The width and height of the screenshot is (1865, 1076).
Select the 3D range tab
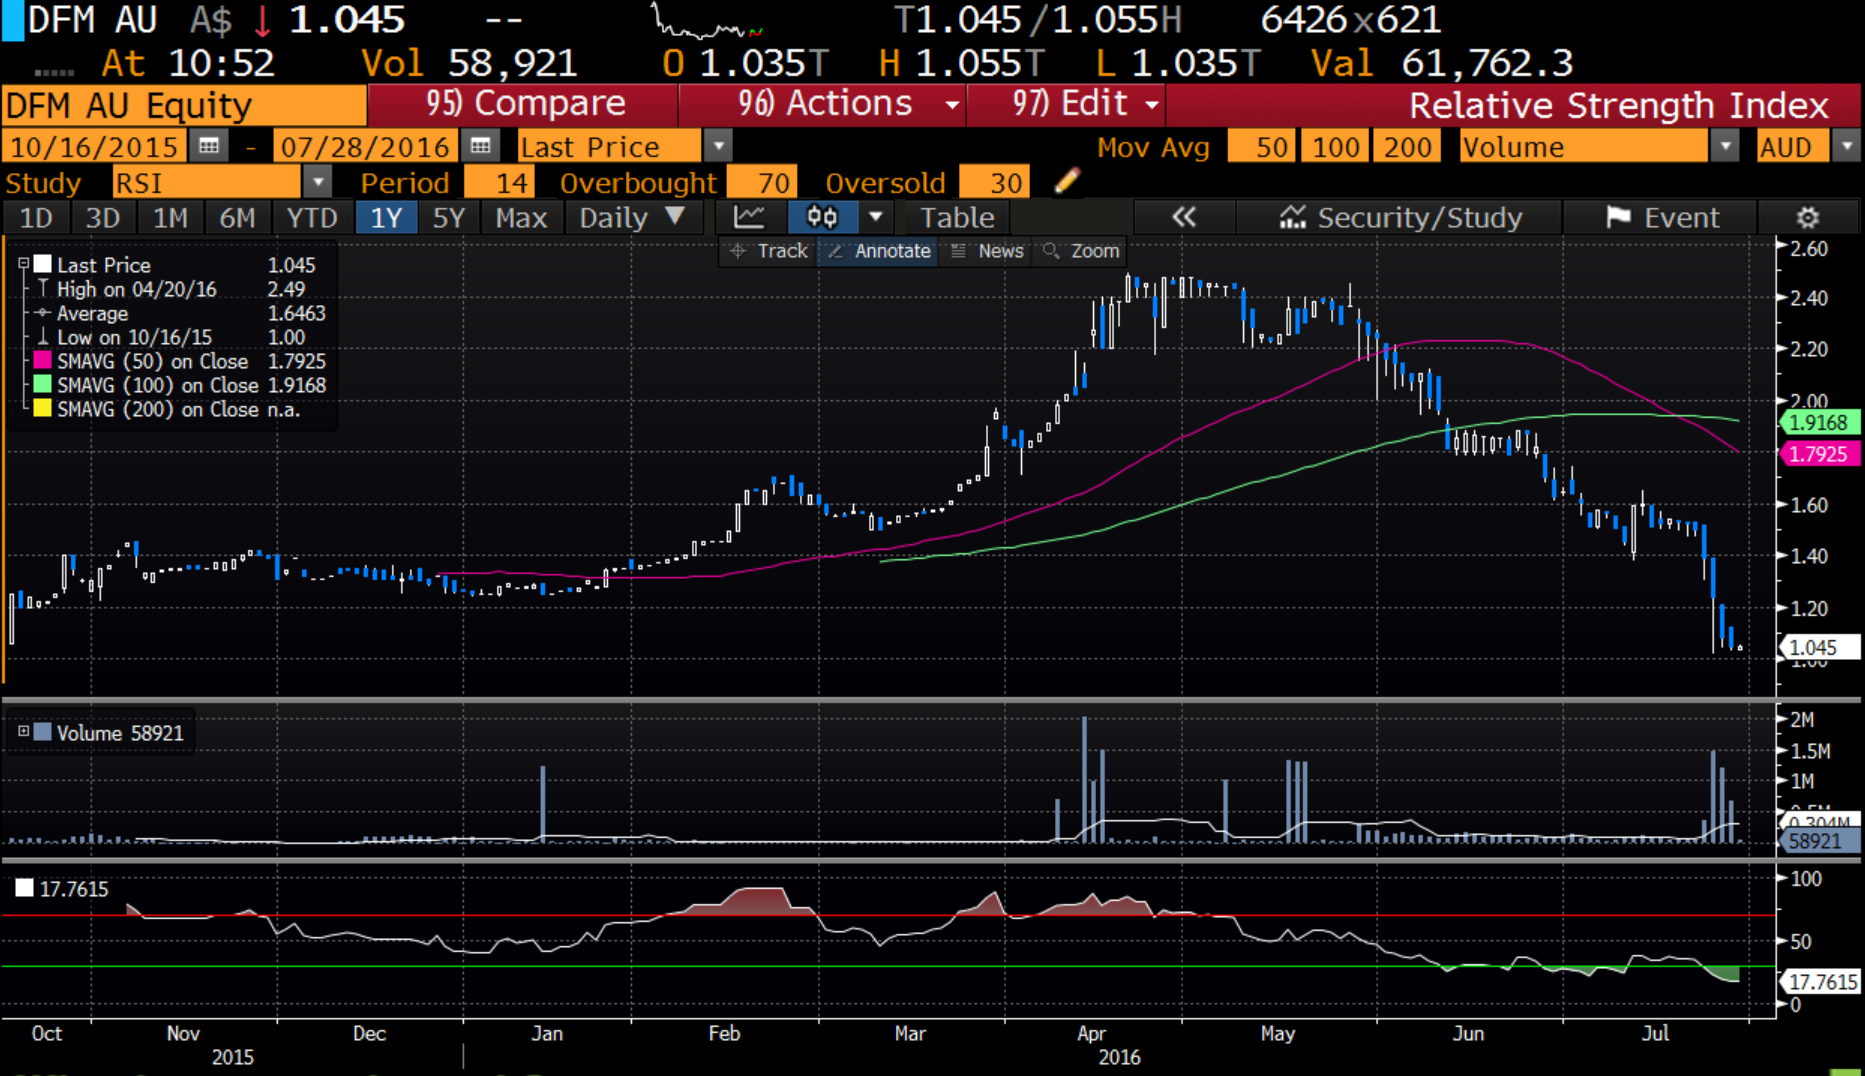[103, 217]
